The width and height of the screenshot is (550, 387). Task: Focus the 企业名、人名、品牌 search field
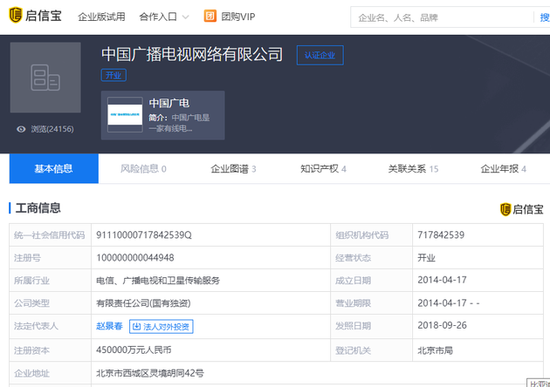coord(442,17)
